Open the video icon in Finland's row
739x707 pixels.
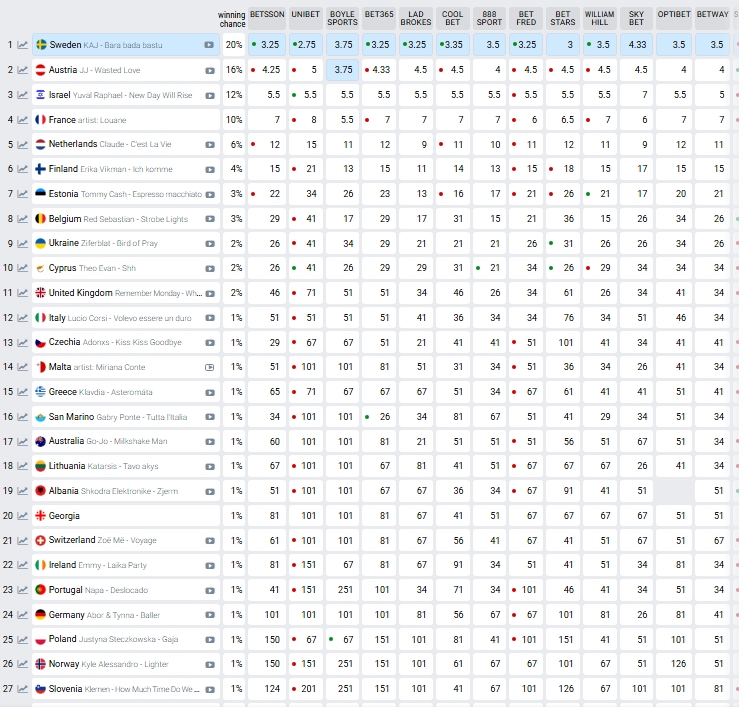tap(209, 169)
